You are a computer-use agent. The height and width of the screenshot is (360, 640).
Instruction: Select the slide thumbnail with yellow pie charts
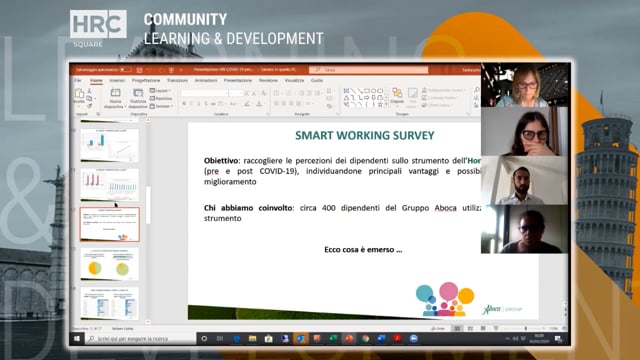click(110, 264)
